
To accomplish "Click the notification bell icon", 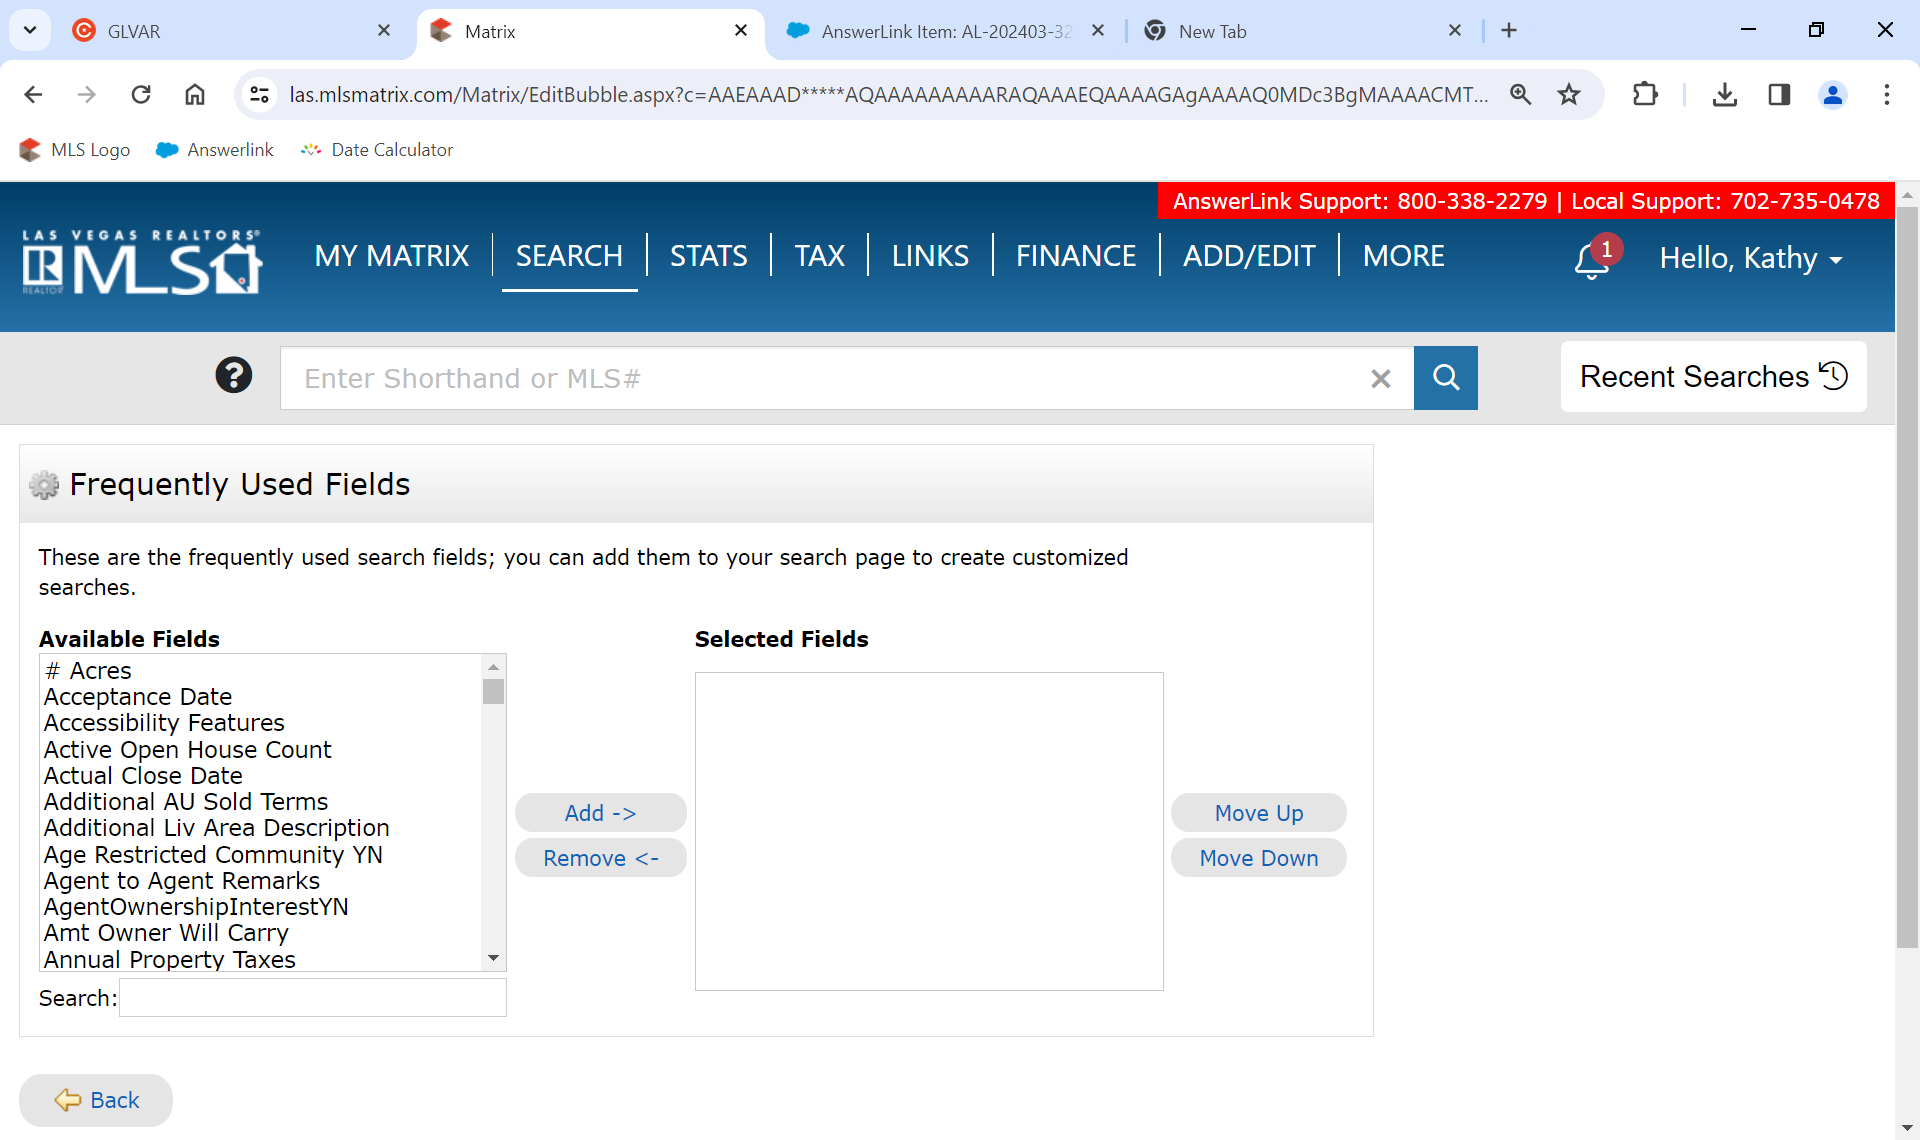I will [x=1591, y=260].
